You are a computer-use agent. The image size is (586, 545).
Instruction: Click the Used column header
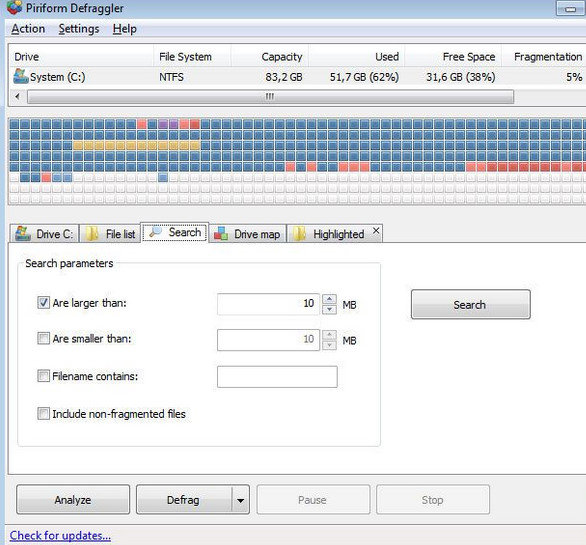pos(357,57)
